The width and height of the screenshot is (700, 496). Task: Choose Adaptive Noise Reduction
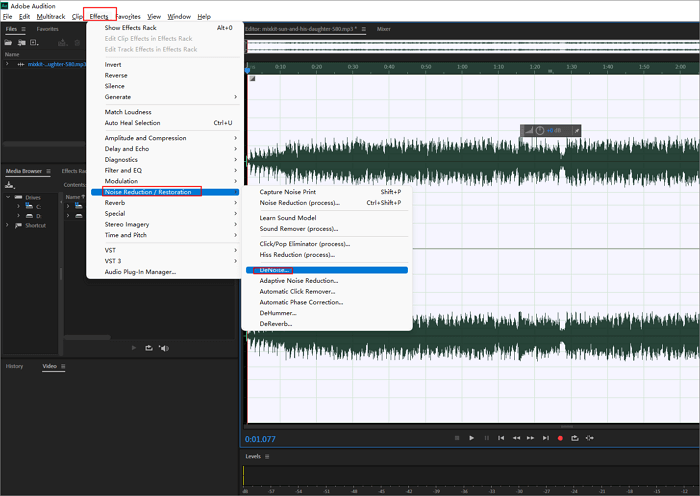327,281
